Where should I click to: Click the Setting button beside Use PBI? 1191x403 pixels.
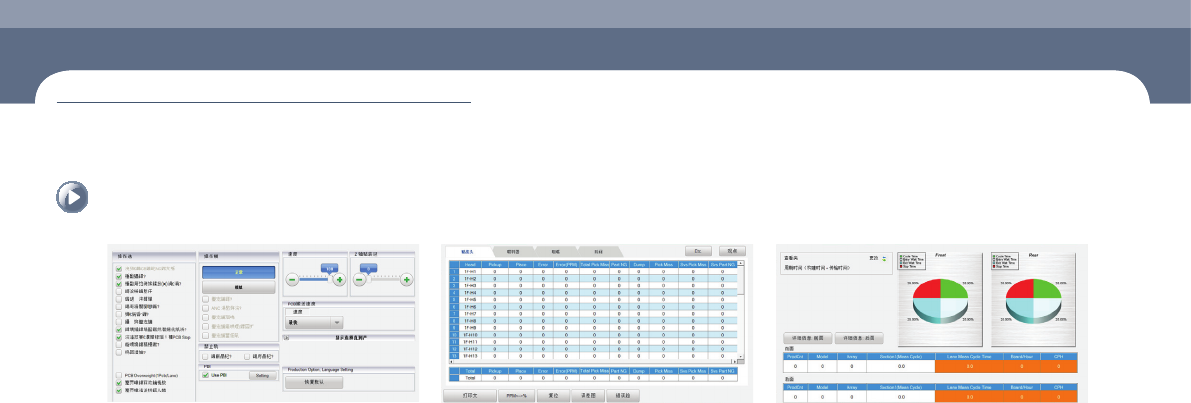262,375
